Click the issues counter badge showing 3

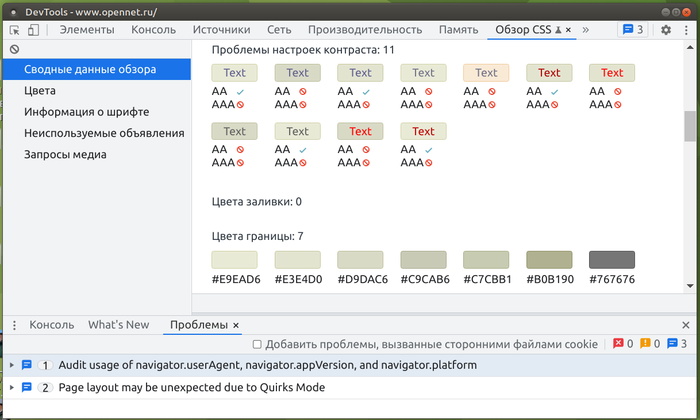point(627,30)
